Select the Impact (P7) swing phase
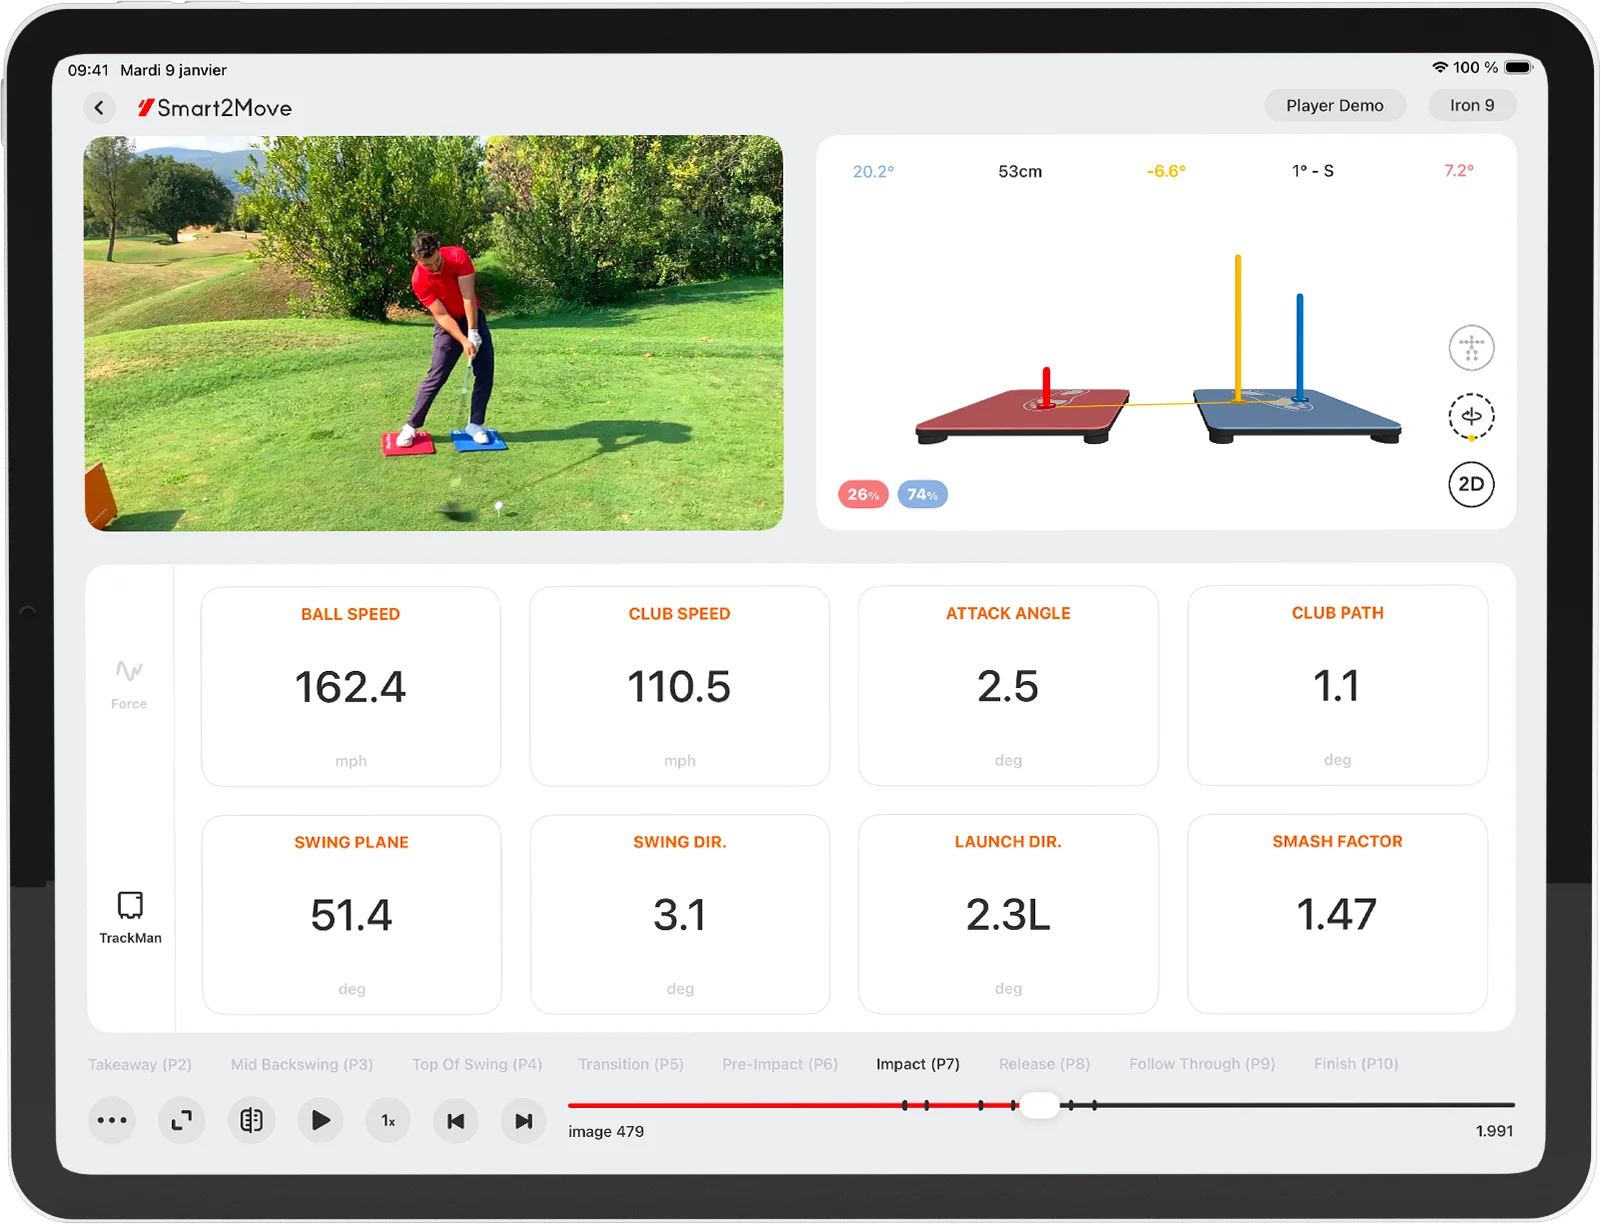 coord(916,1063)
